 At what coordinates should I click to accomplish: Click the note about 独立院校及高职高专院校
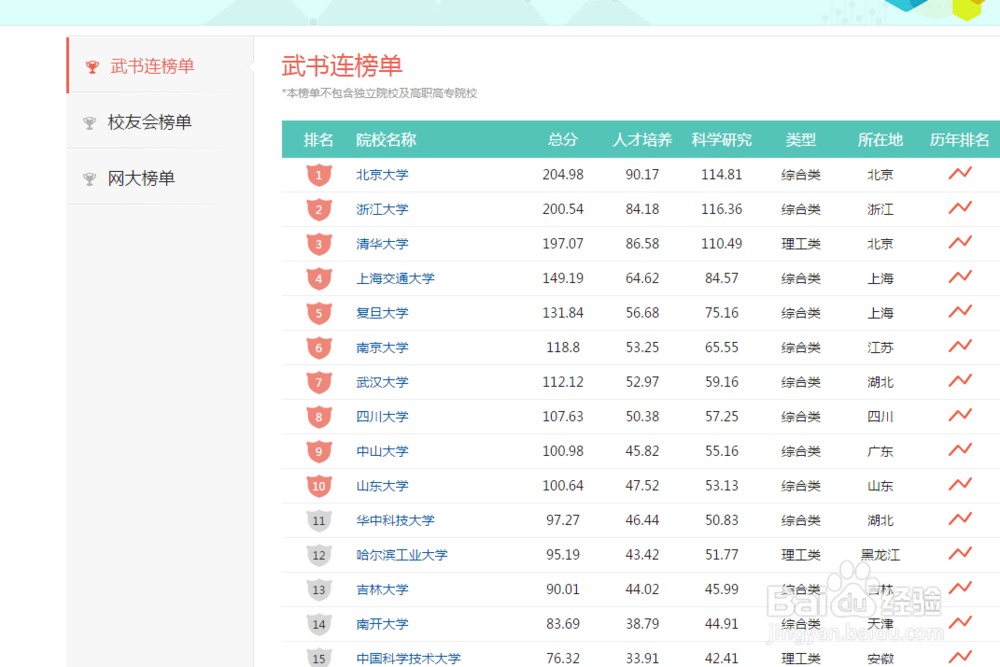click(379, 93)
